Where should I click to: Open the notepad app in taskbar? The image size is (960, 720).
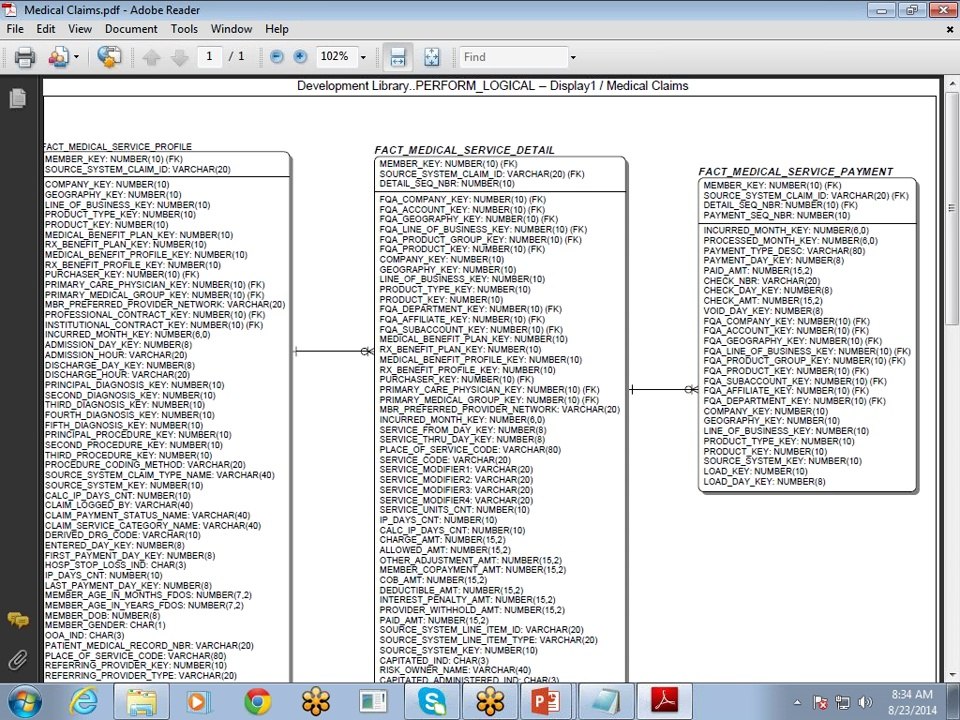tap(604, 701)
